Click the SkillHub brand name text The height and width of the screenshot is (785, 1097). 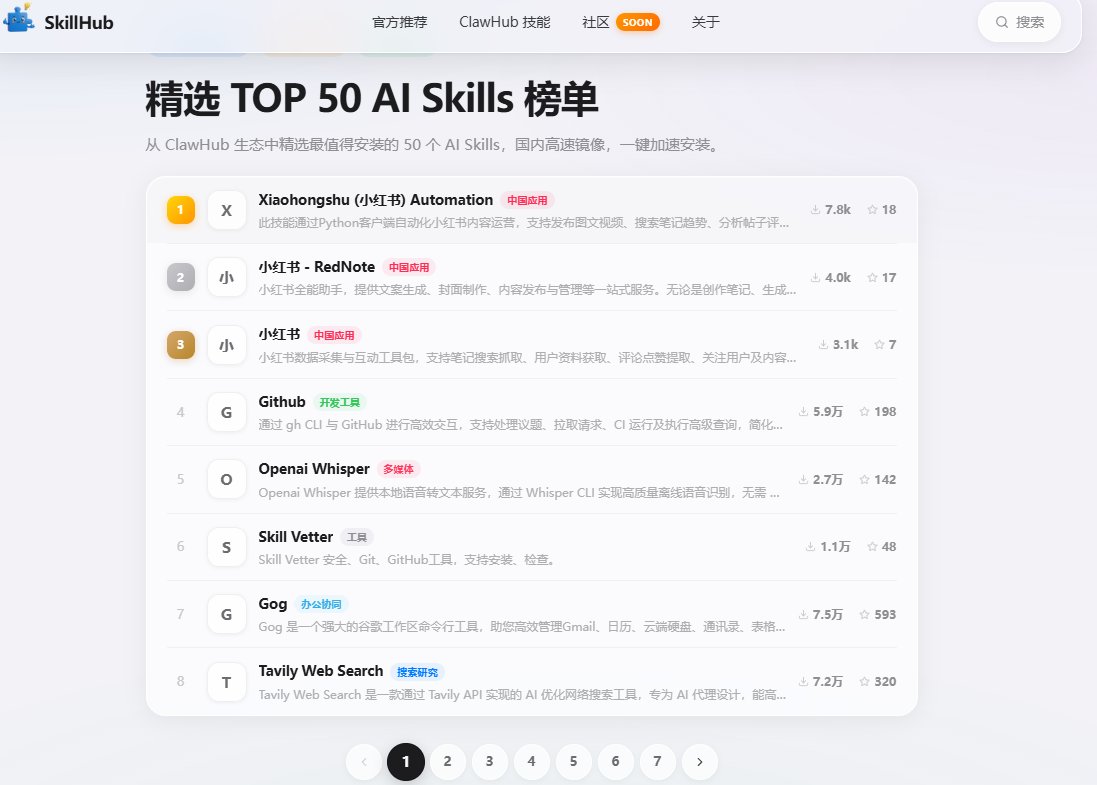click(78, 22)
